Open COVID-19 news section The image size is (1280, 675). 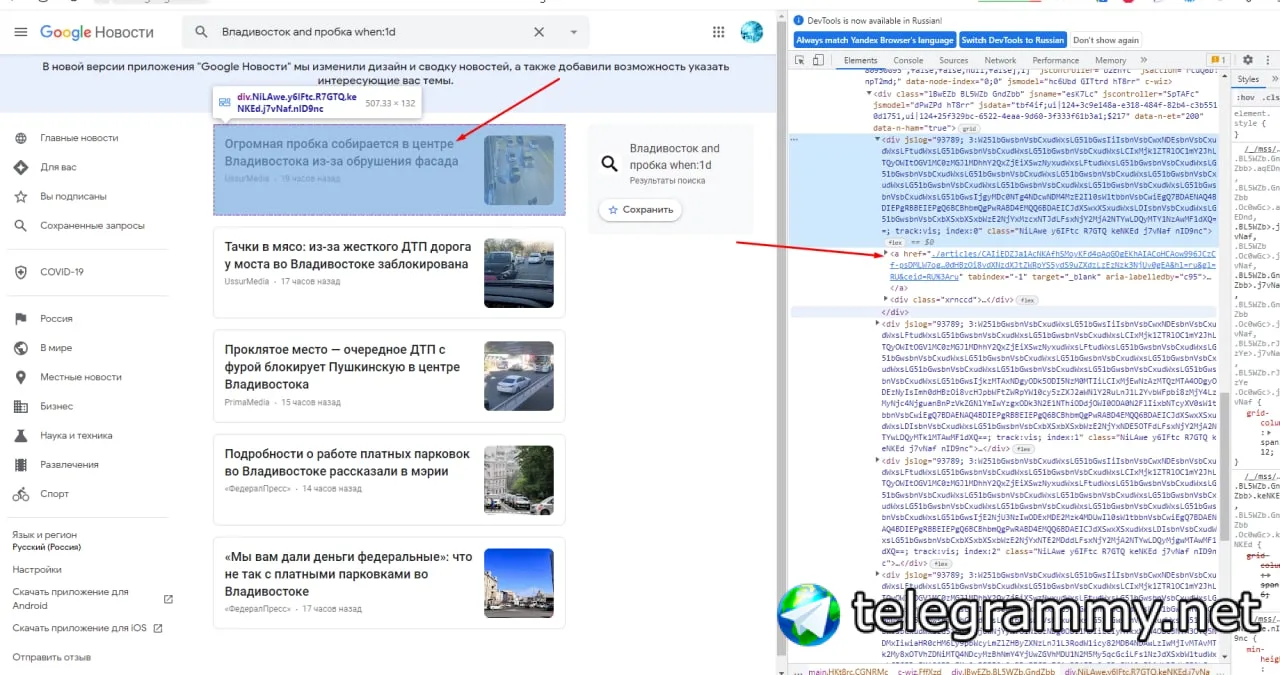click(x=62, y=272)
